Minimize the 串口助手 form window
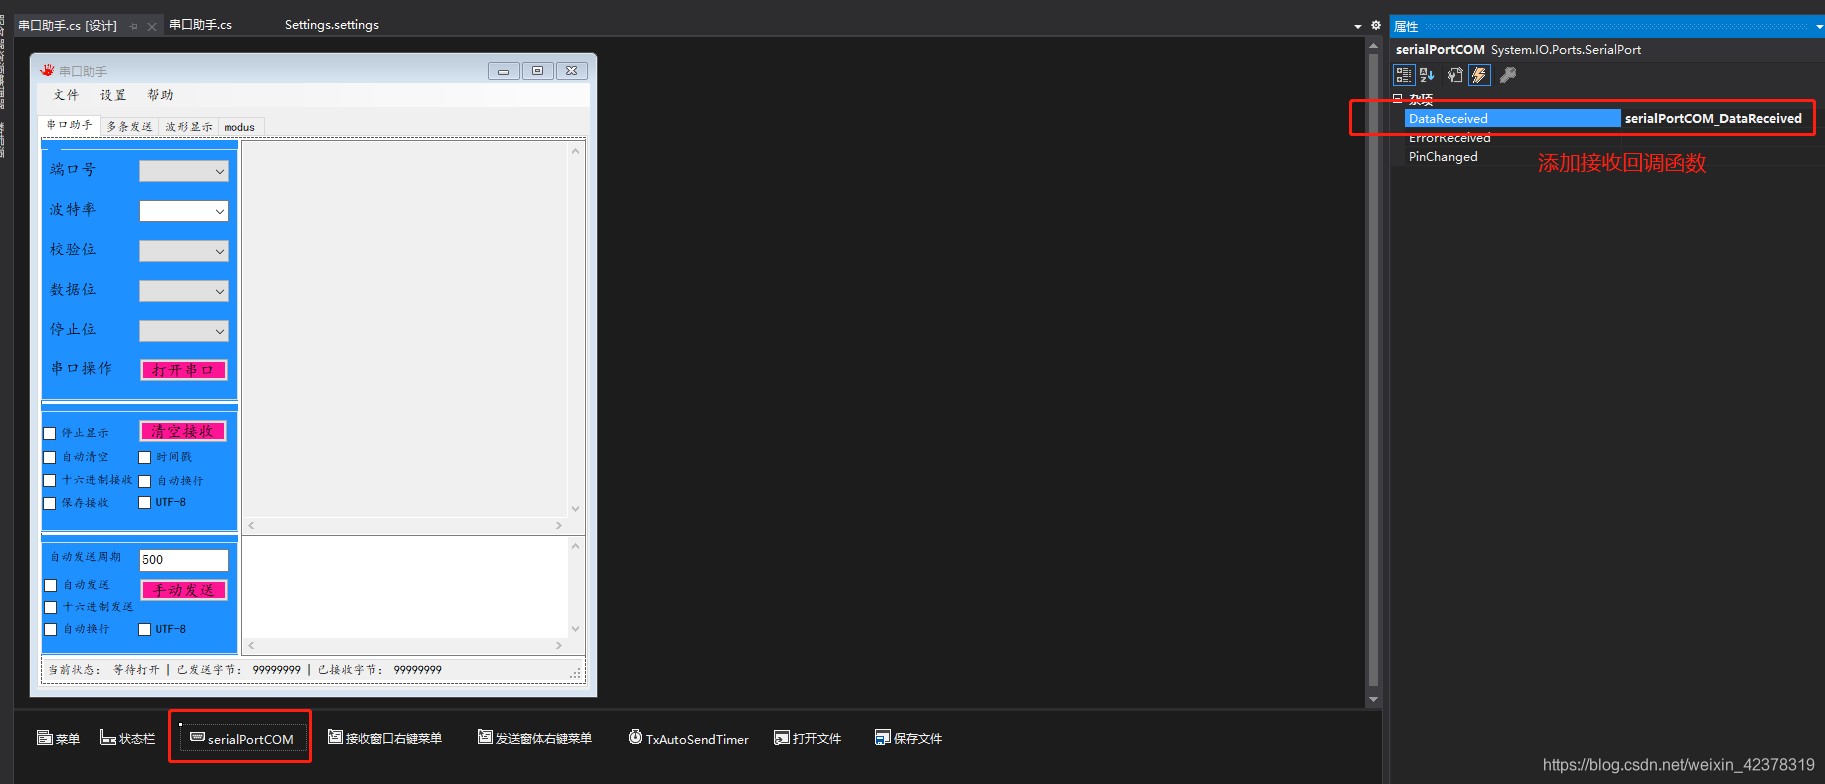1825x784 pixels. tap(503, 71)
